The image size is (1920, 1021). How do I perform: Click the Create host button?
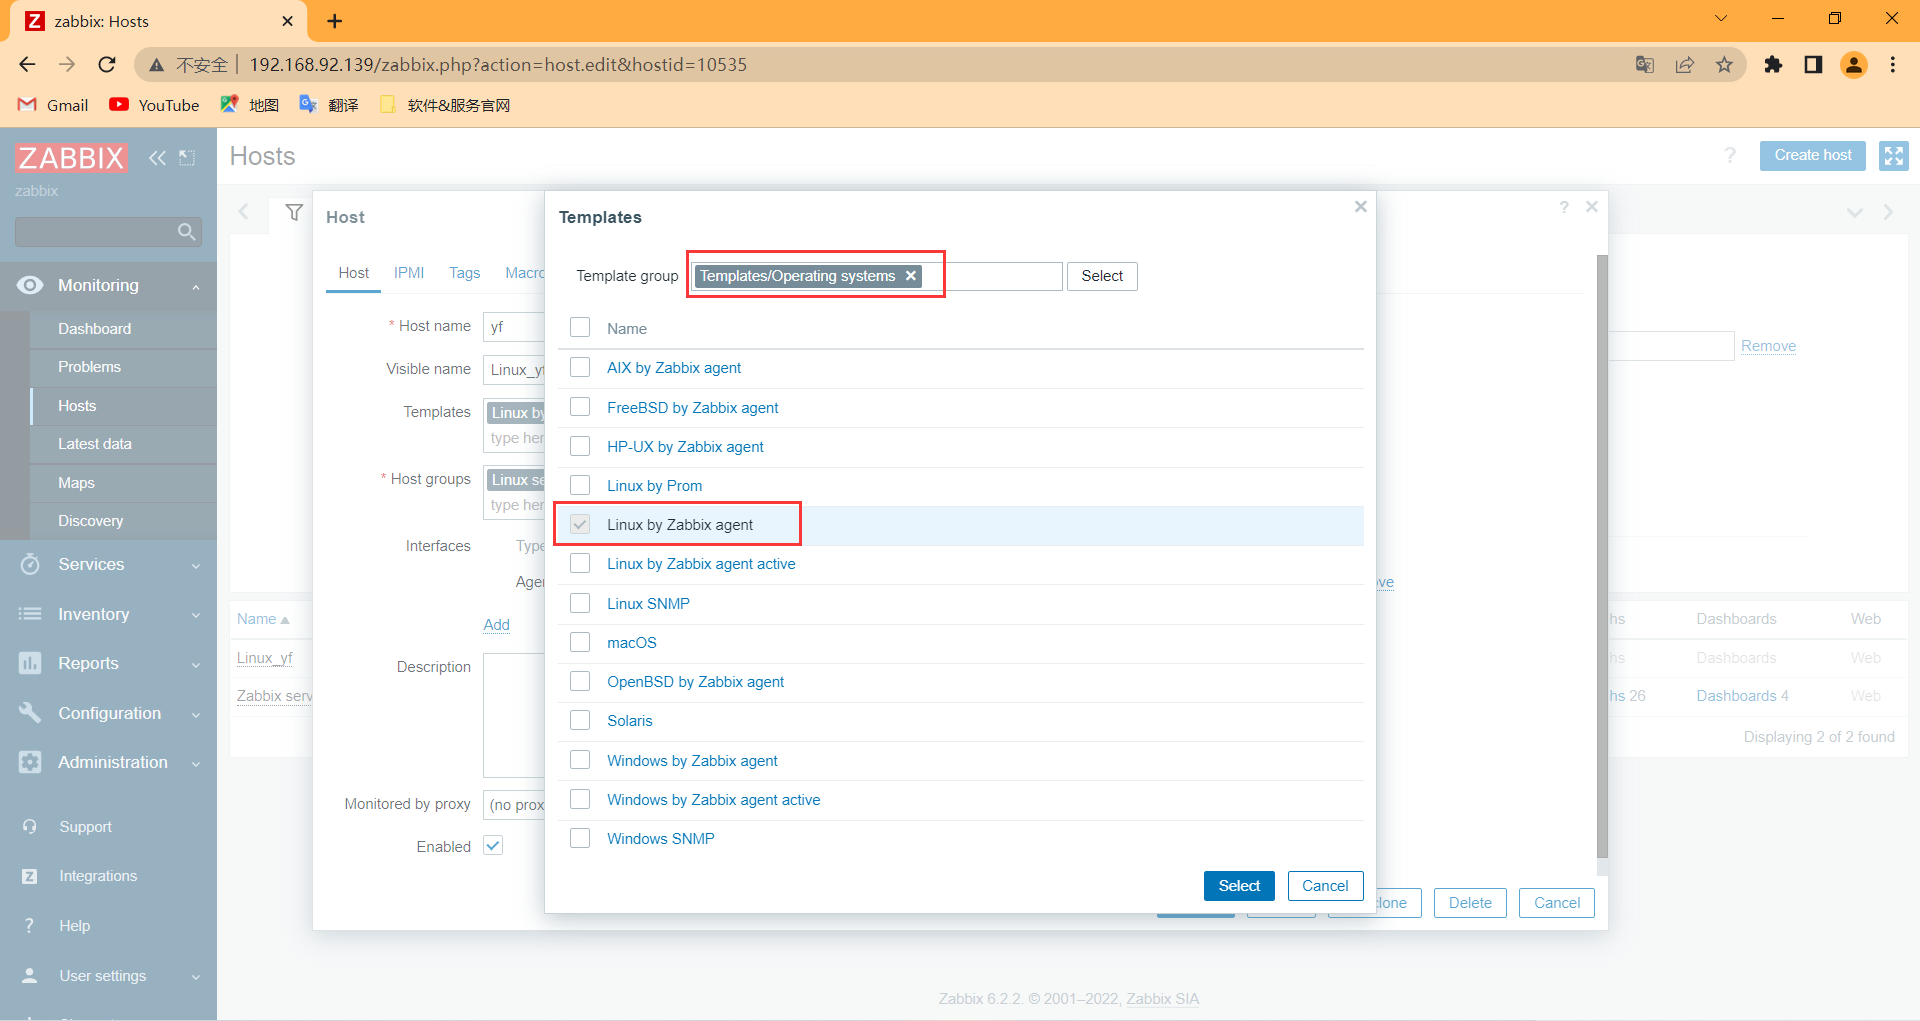(1813, 155)
